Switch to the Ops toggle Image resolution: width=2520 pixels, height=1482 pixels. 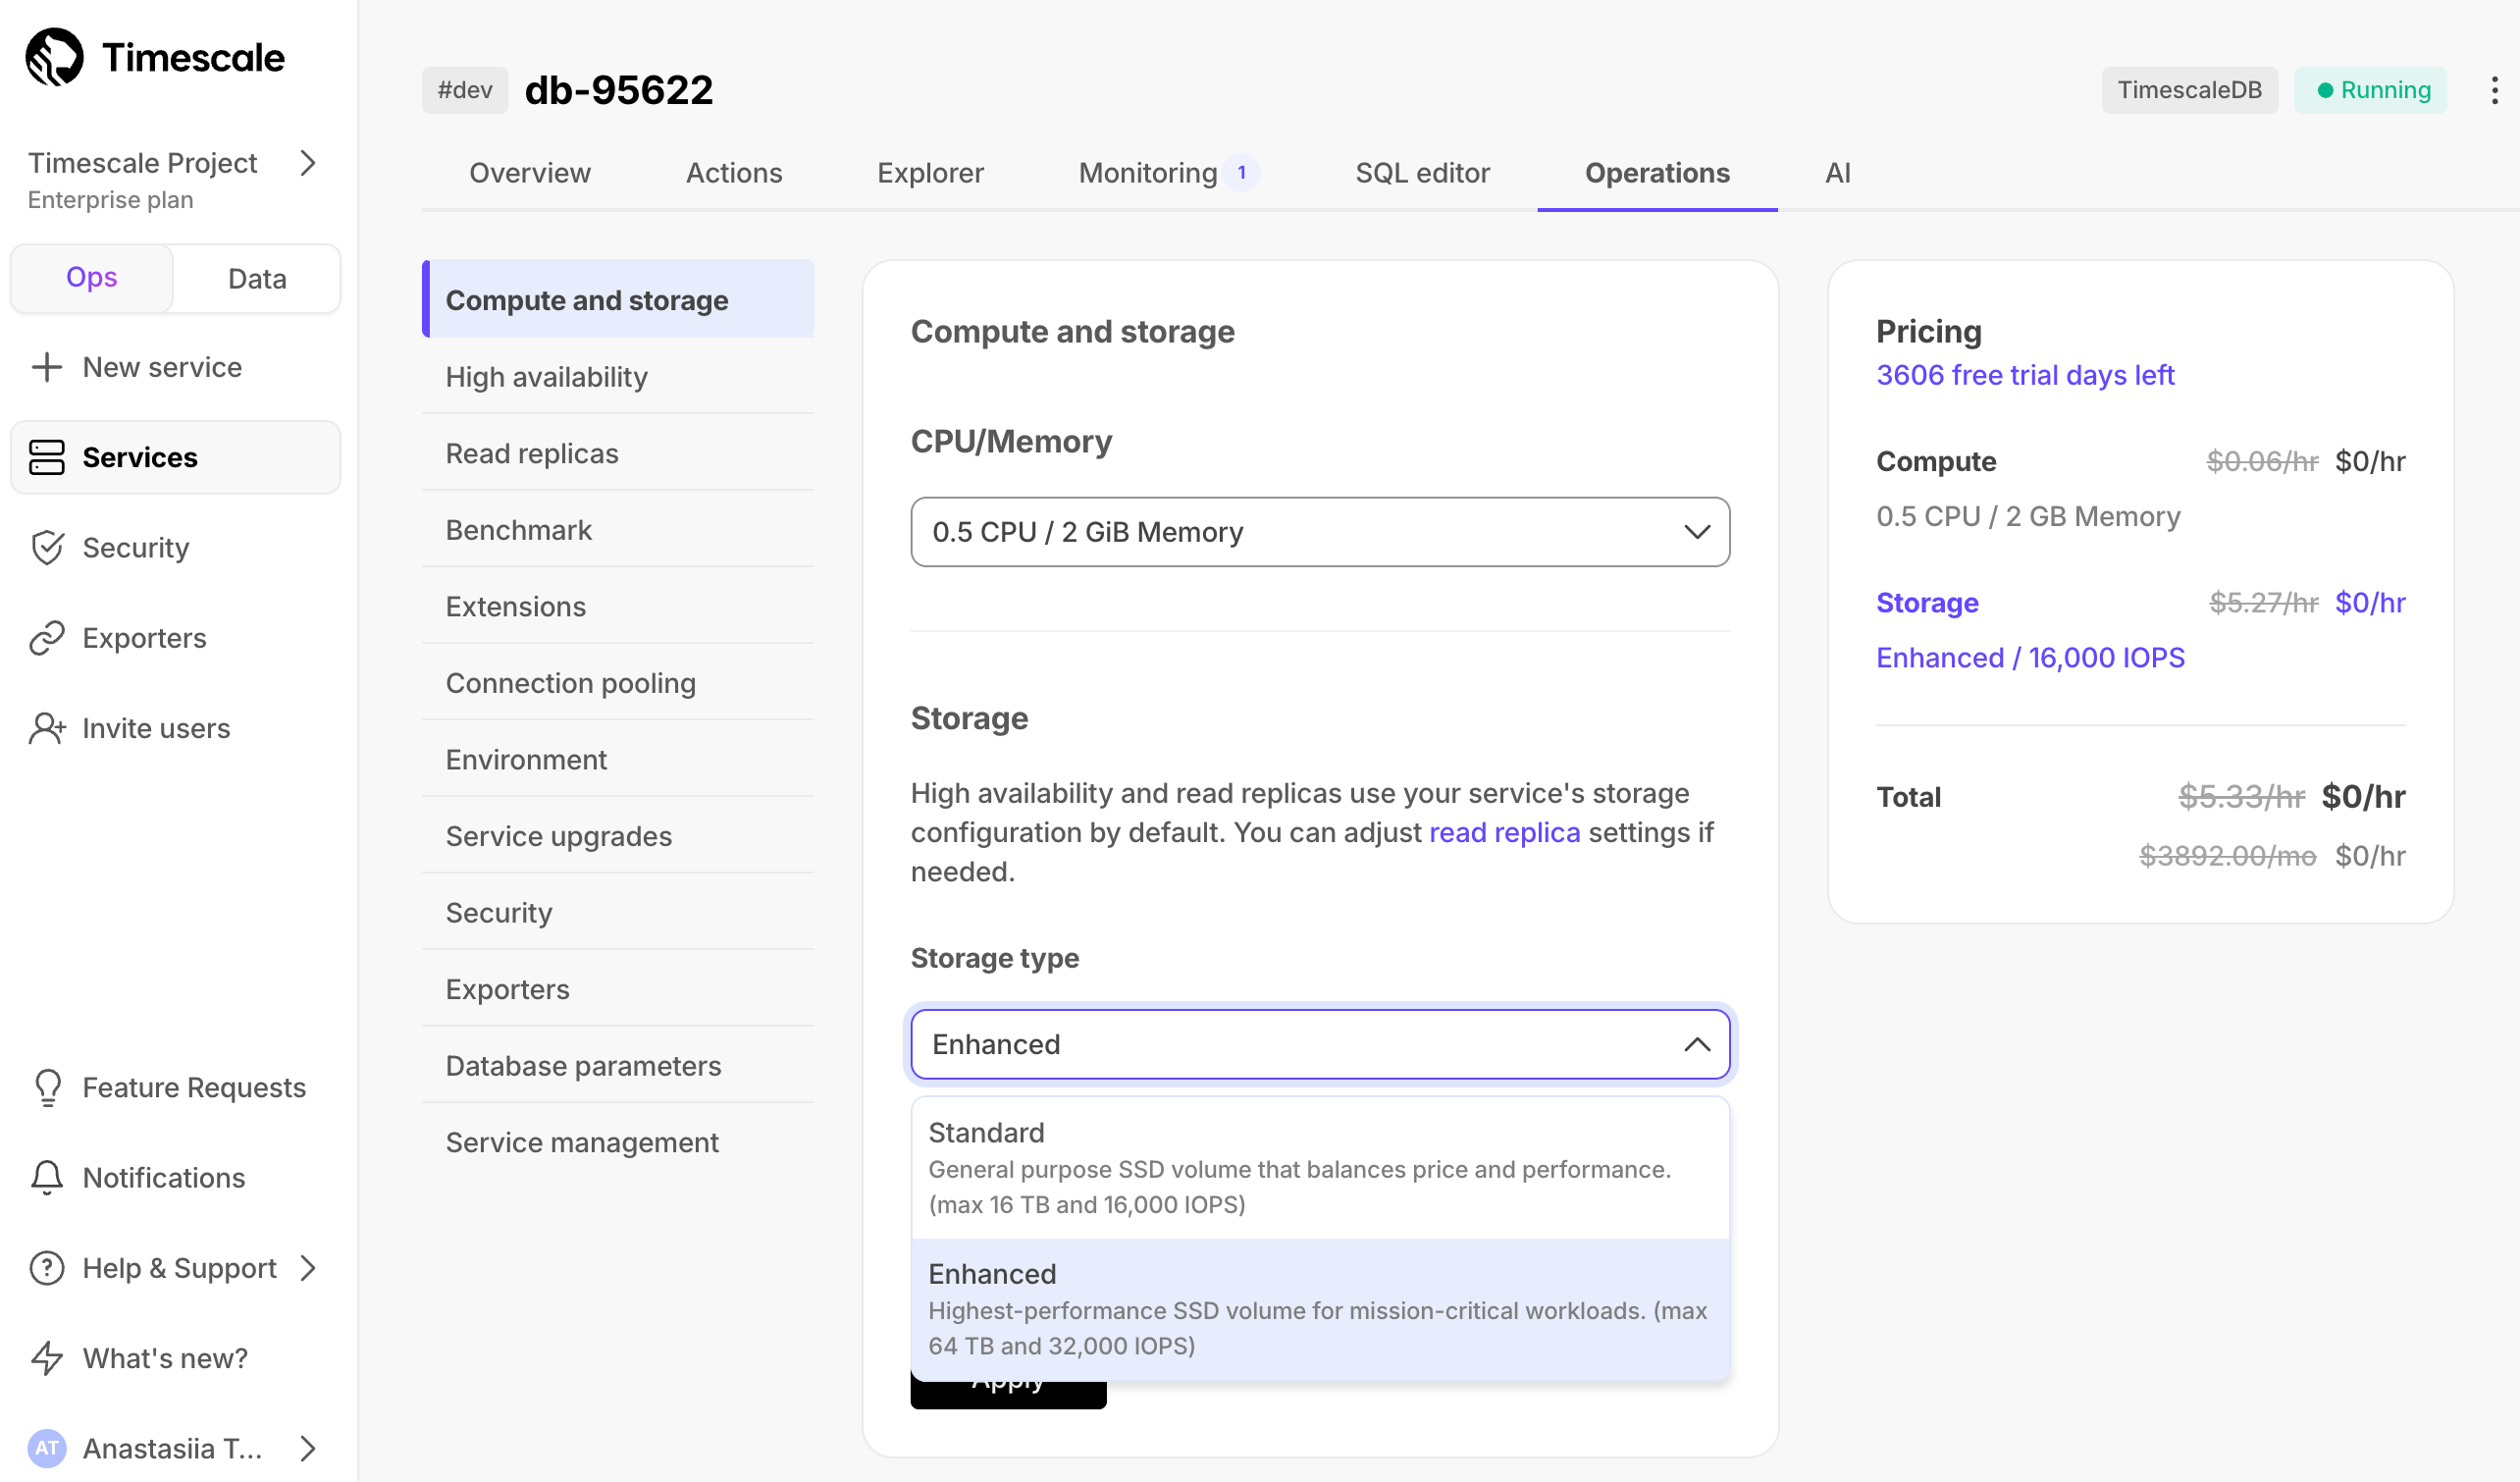pyautogui.click(x=91, y=278)
